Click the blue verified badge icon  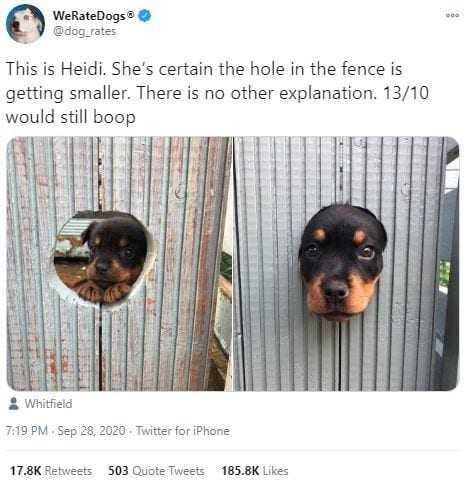coord(144,16)
